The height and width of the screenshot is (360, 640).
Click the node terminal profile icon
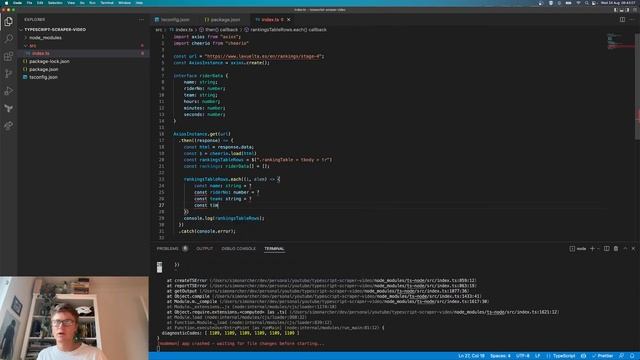point(572,249)
